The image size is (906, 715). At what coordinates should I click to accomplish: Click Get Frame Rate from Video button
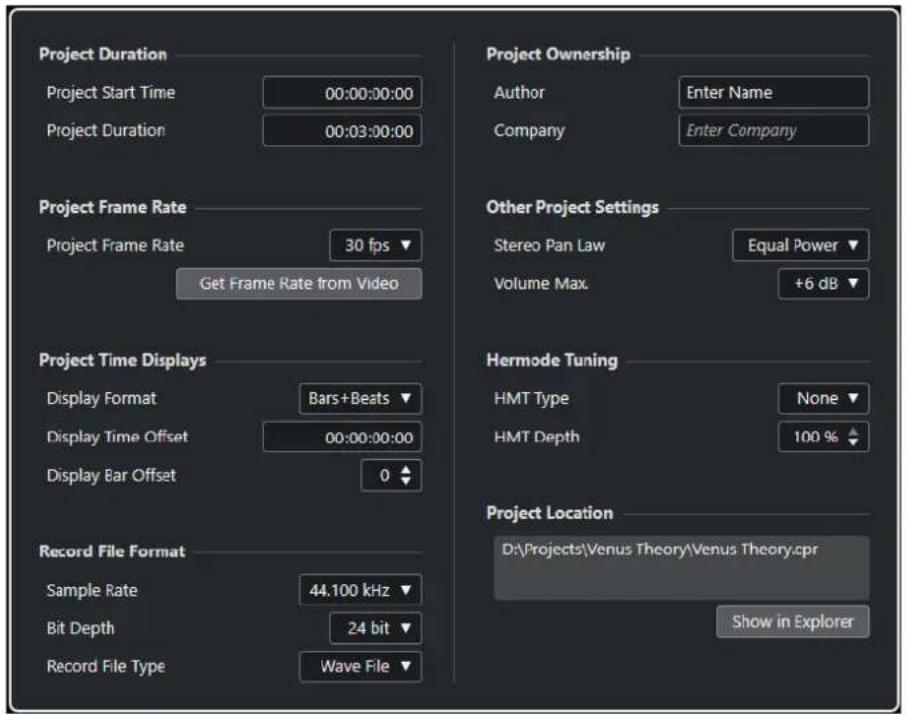(299, 284)
